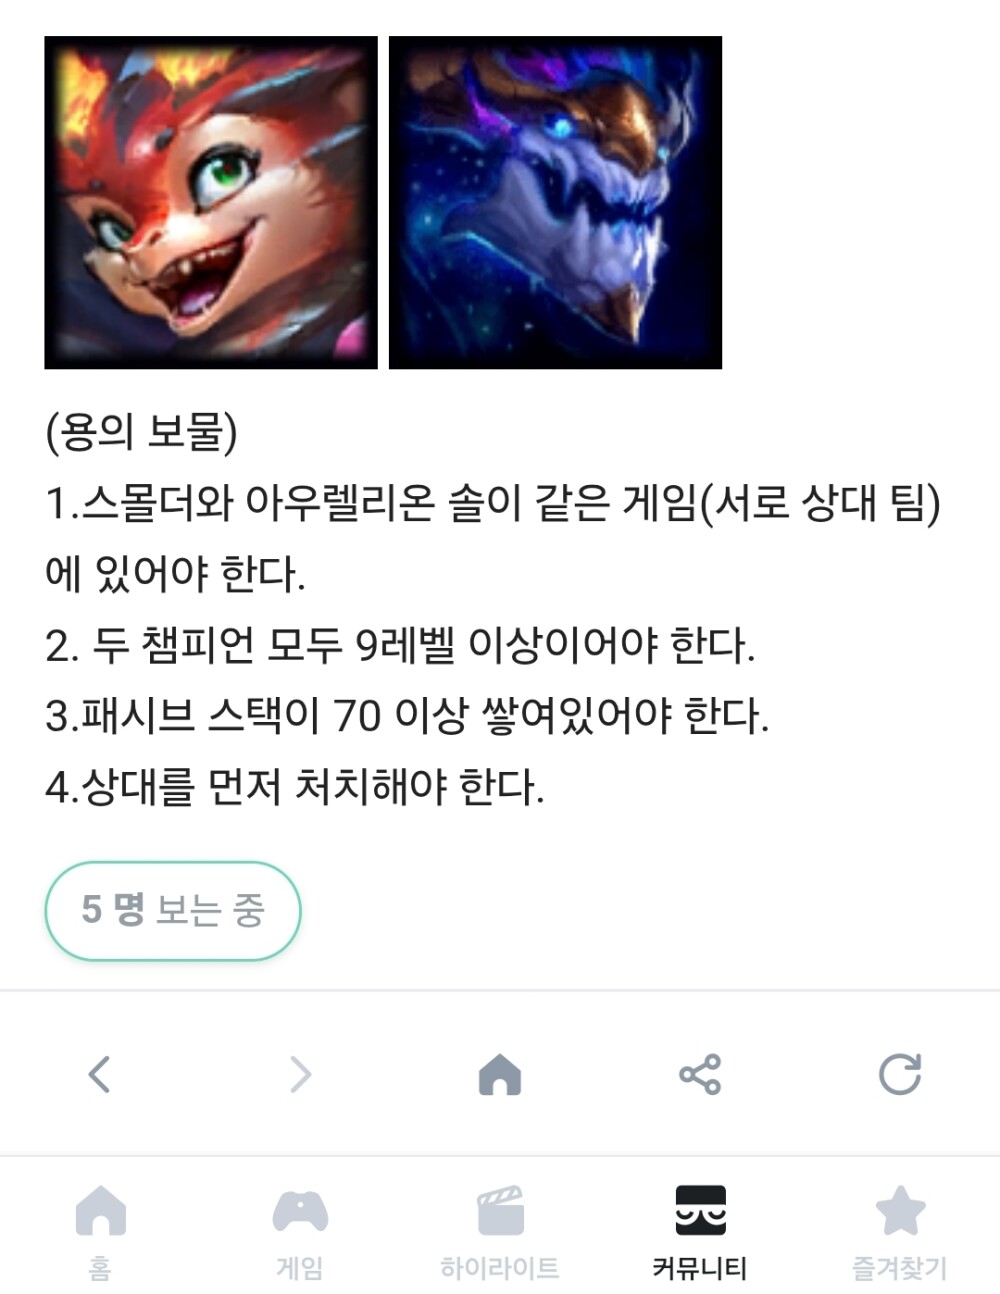
Task: Open the 즐겨찾기 tab label
Action: point(900,1269)
